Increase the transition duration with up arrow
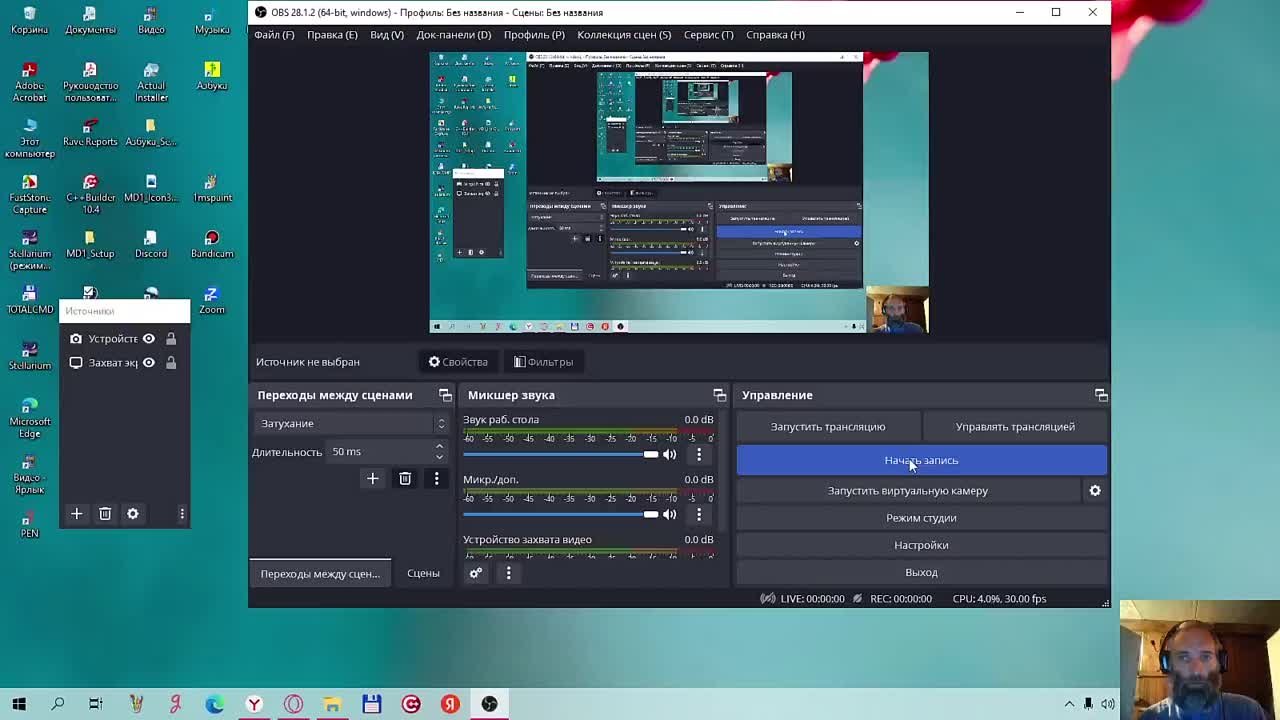Screen dimensions: 1280x720 439,447
